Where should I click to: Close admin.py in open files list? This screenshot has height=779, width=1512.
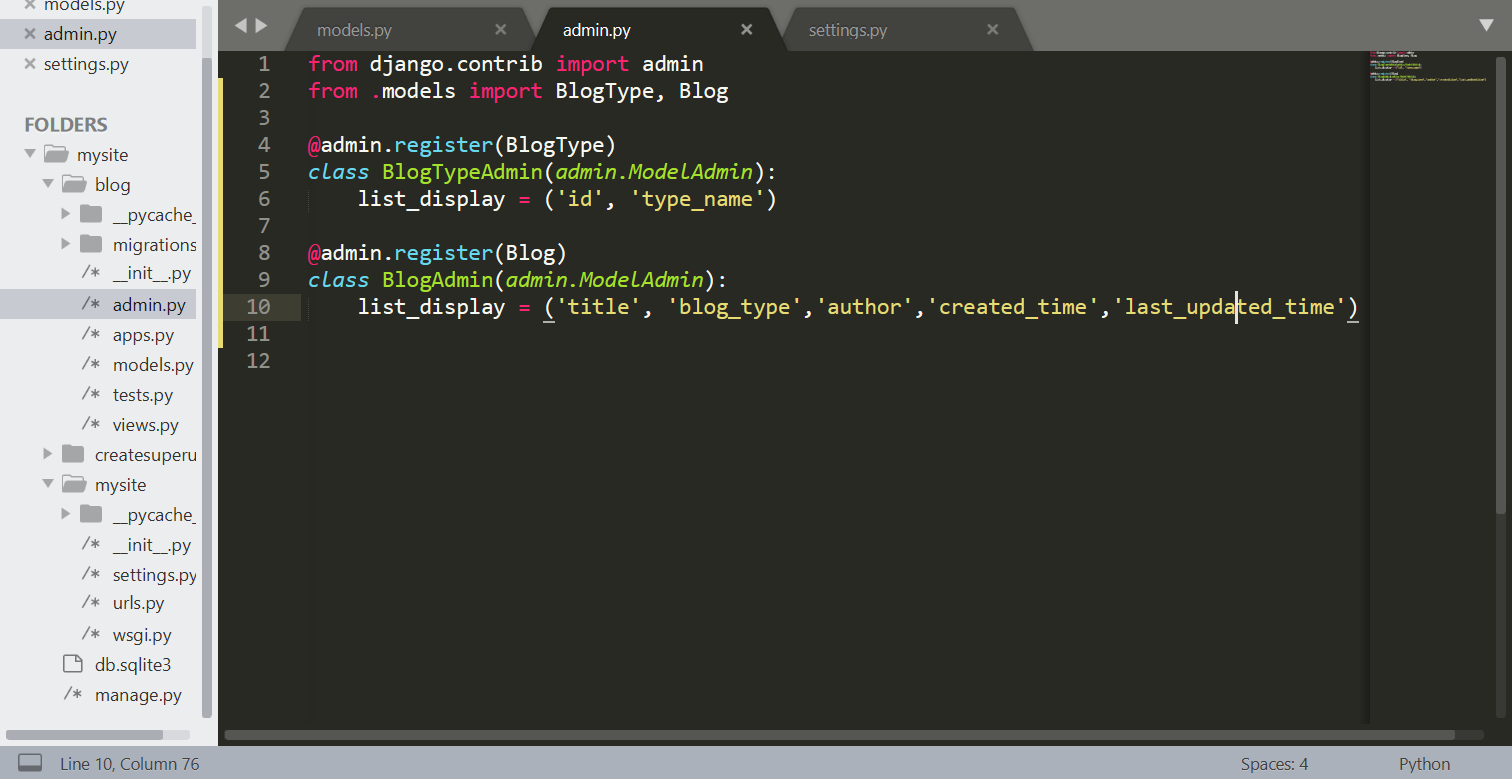click(30, 34)
